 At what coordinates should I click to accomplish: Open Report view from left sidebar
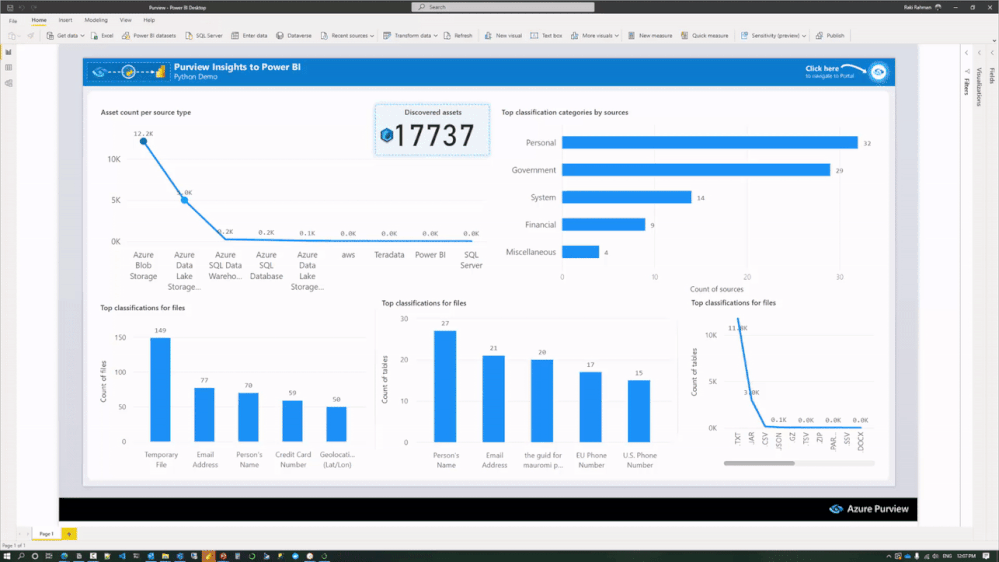pyautogui.click(x=8, y=52)
